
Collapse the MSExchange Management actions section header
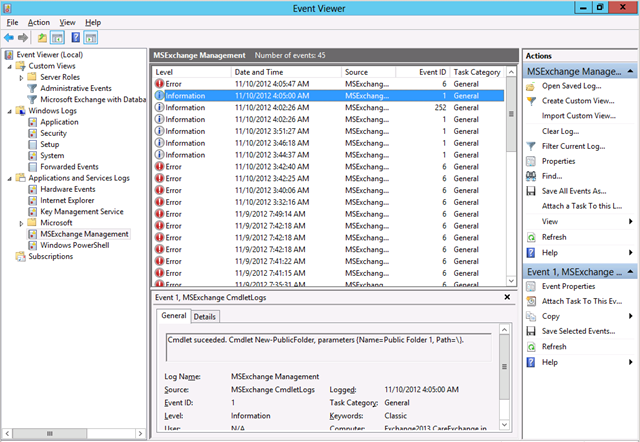coord(630,71)
